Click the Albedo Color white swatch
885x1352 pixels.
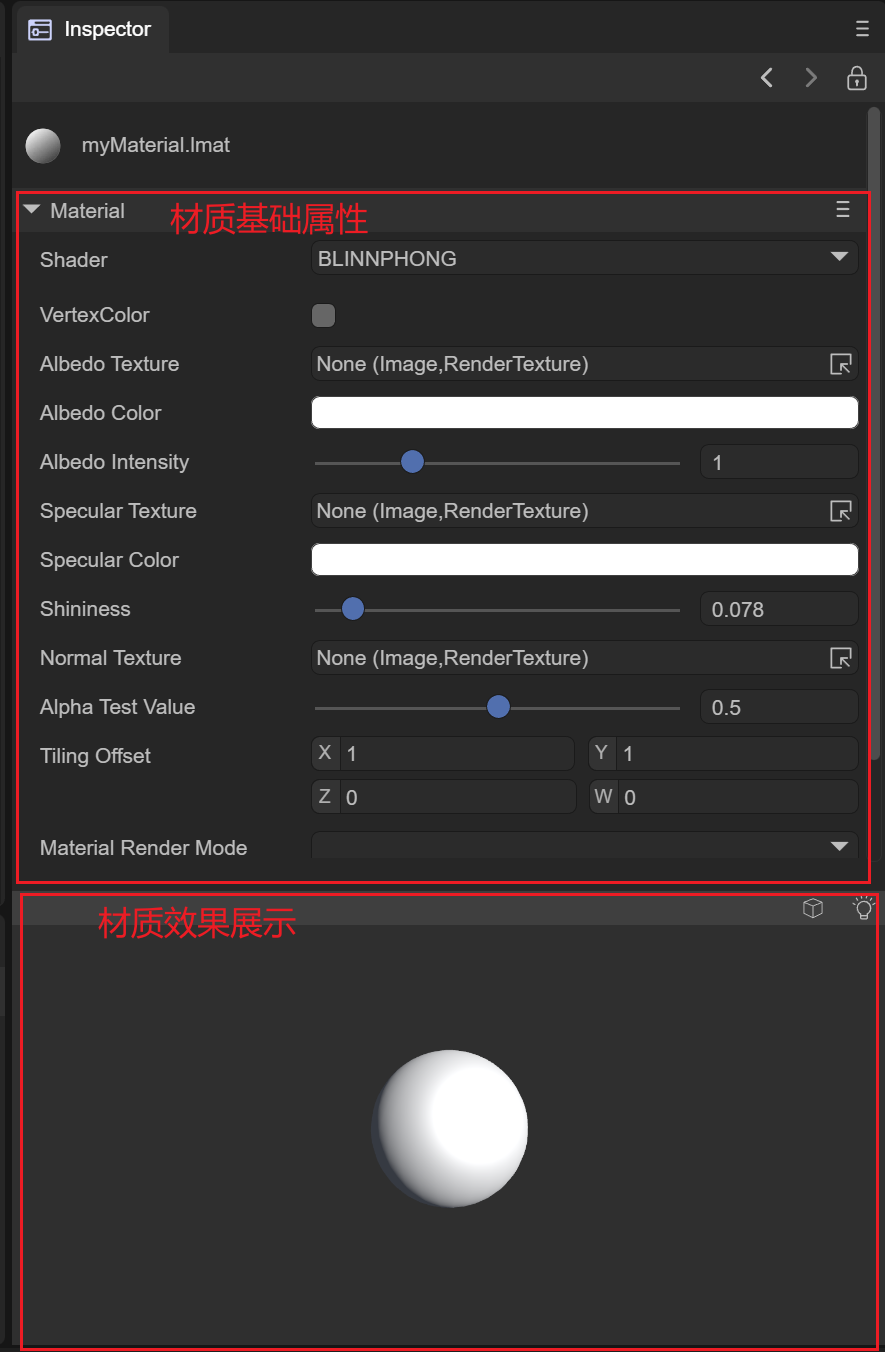click(x=584, y=413)
